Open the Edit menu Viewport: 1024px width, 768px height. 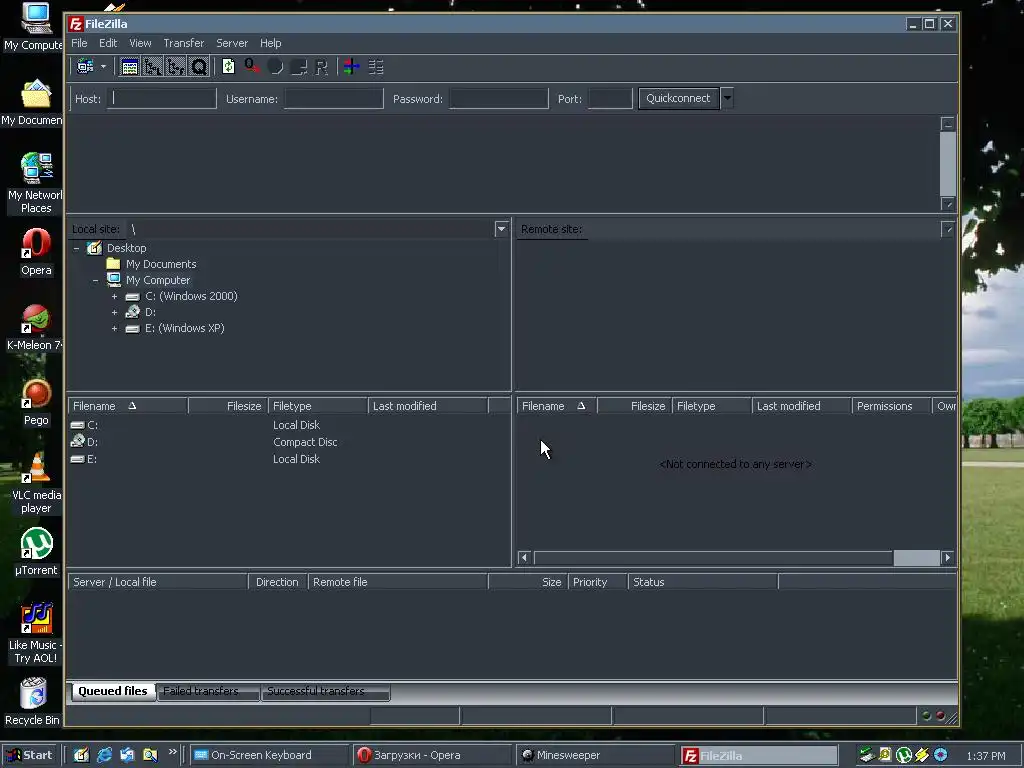108,43
